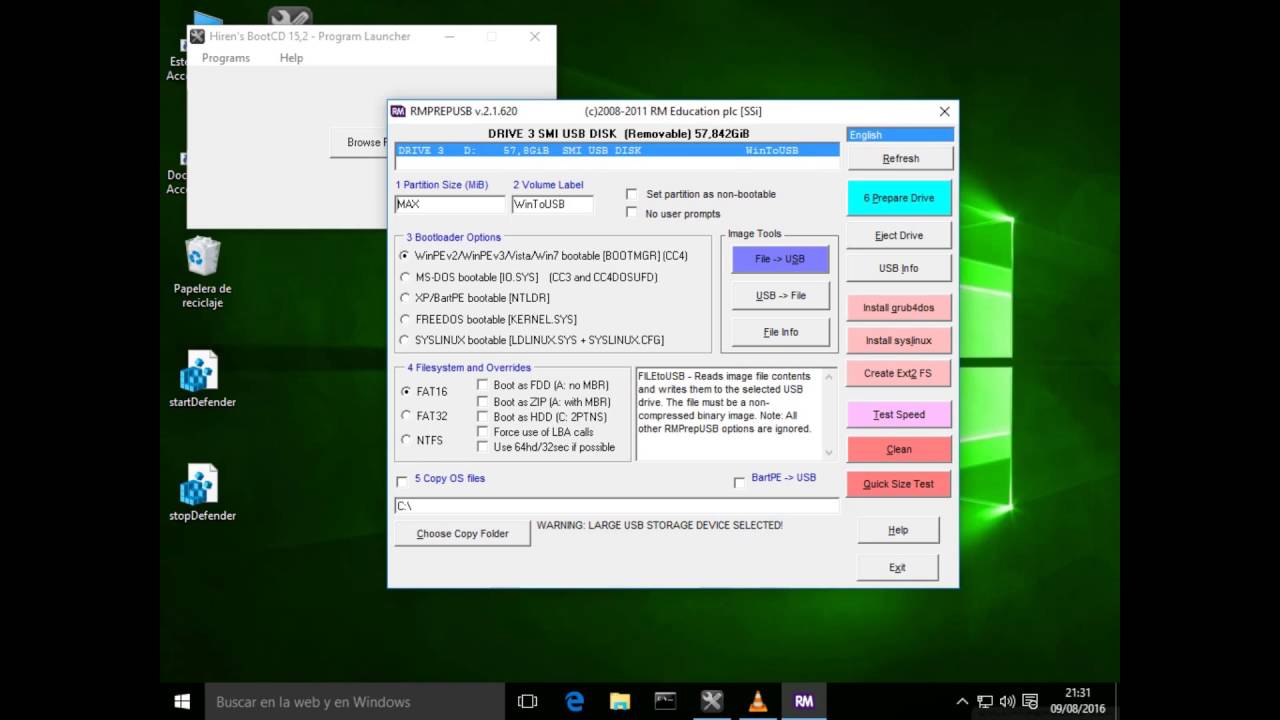Open the Windows Start menu

pos(182,702)
